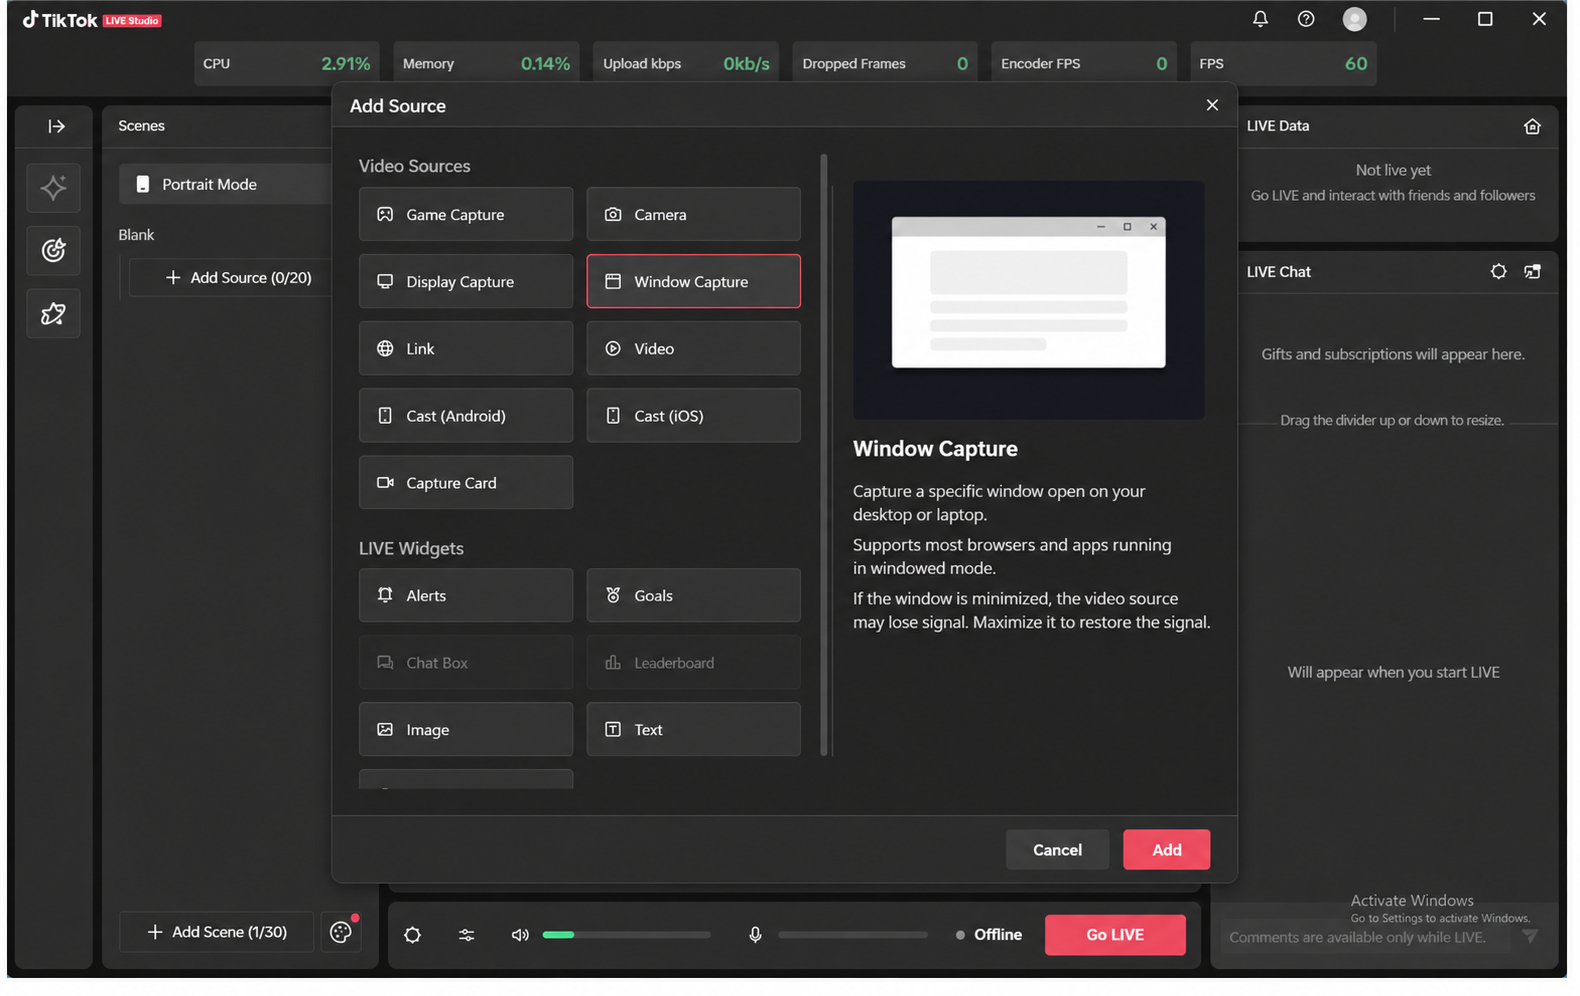Open LIVE Chat settings gear

1498,271
